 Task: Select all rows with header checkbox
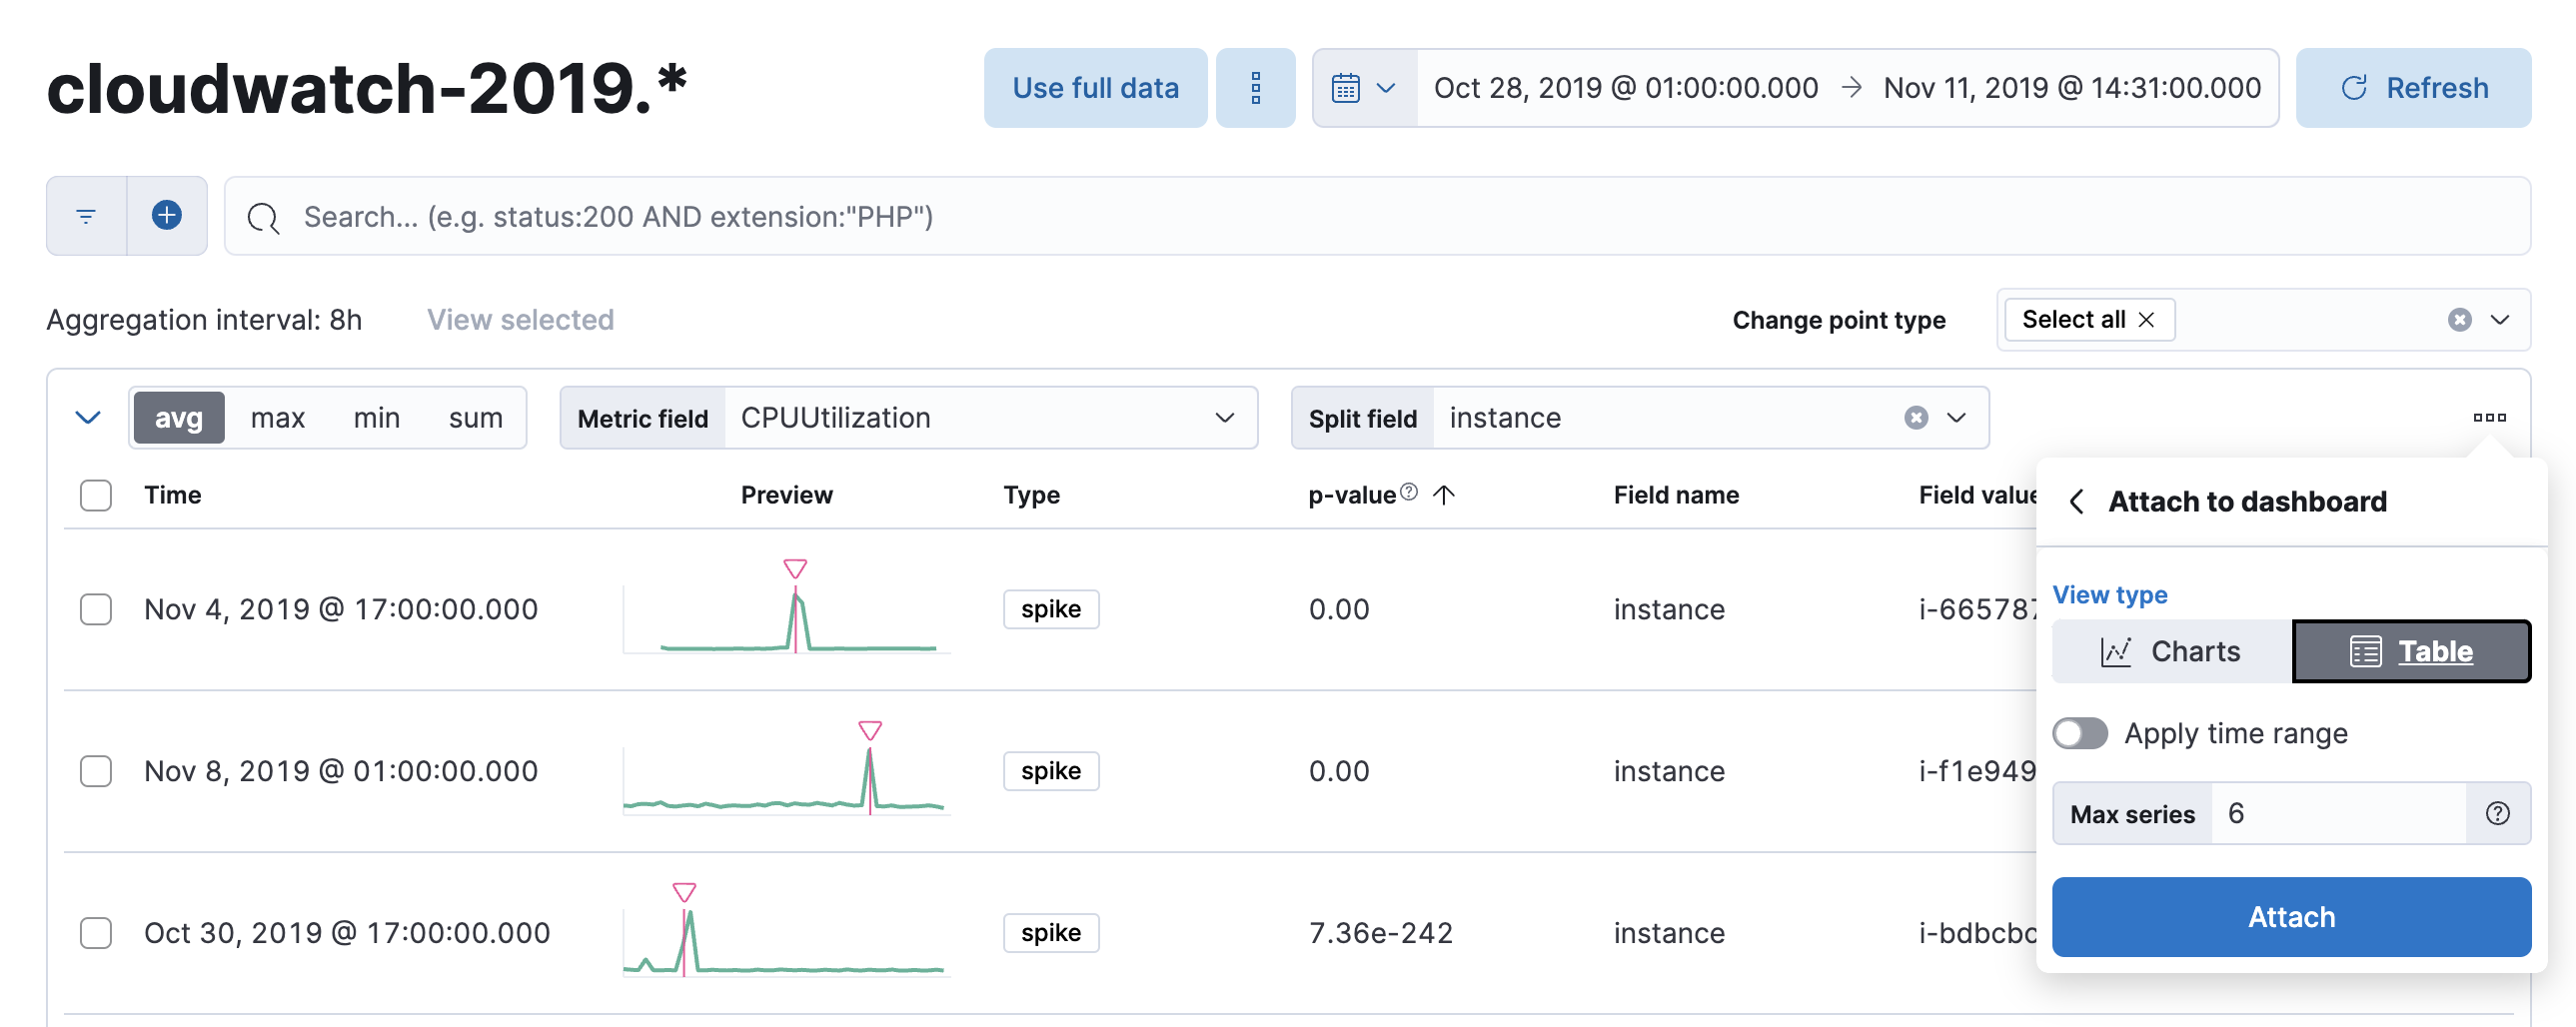pyautogui.click(x=96, y=495)
